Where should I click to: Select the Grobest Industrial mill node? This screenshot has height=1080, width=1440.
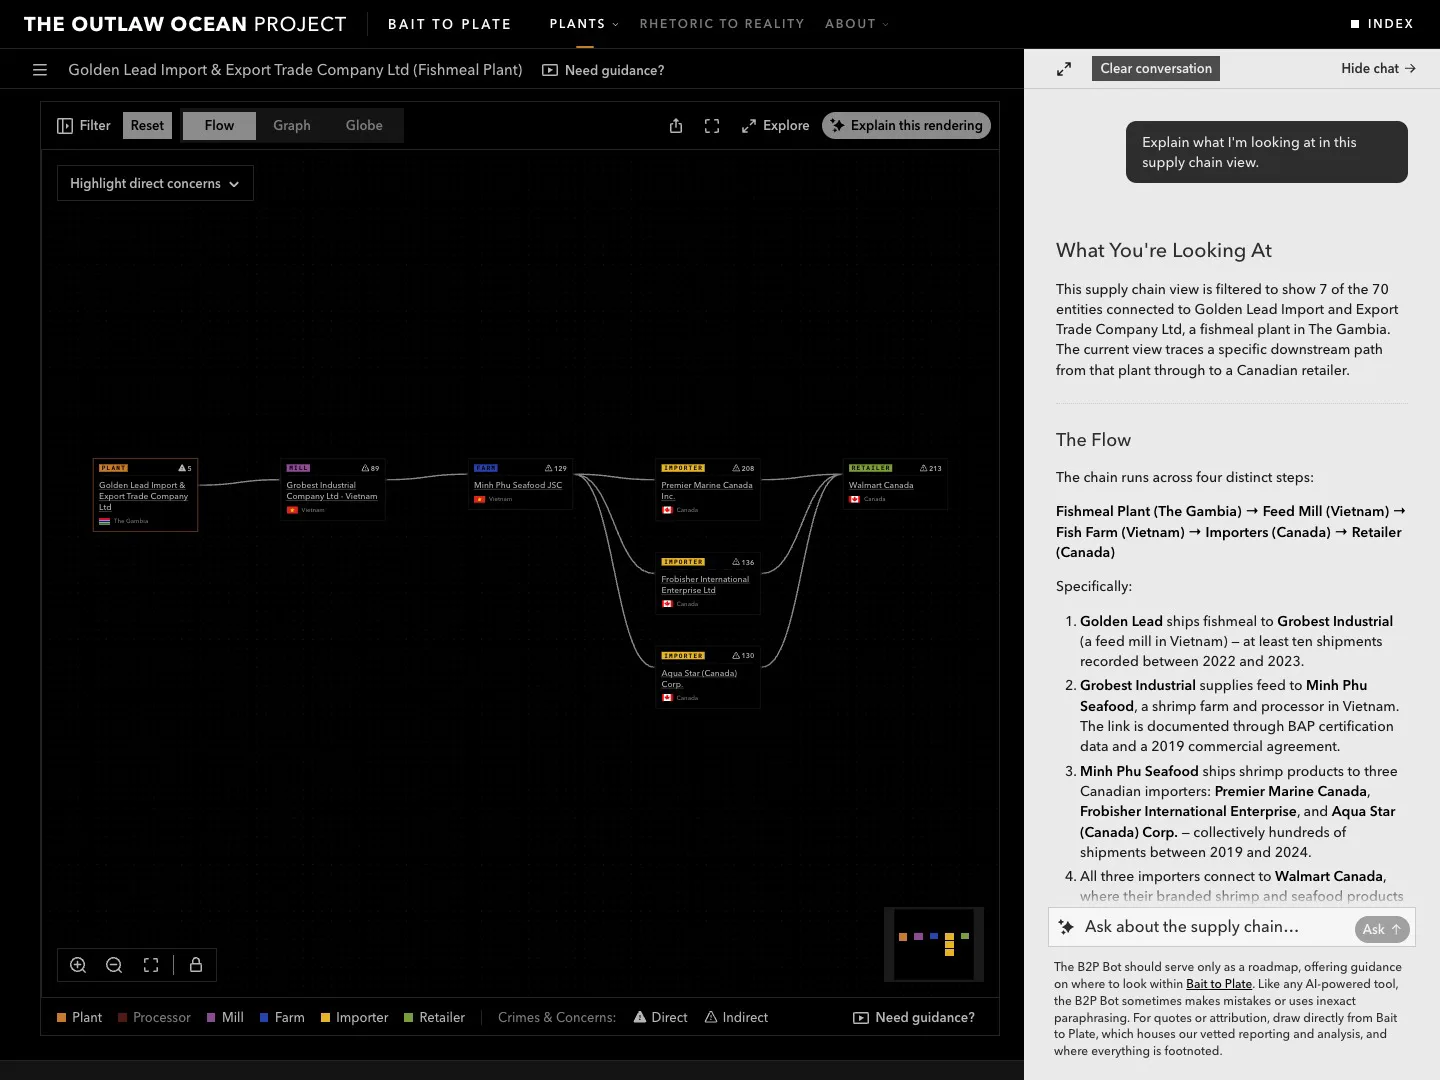(333, 489)
